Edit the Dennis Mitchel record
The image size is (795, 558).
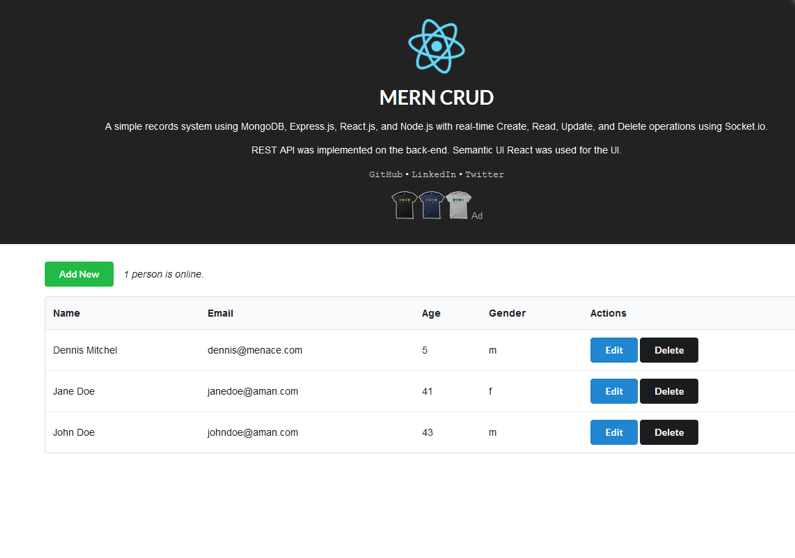613,350
